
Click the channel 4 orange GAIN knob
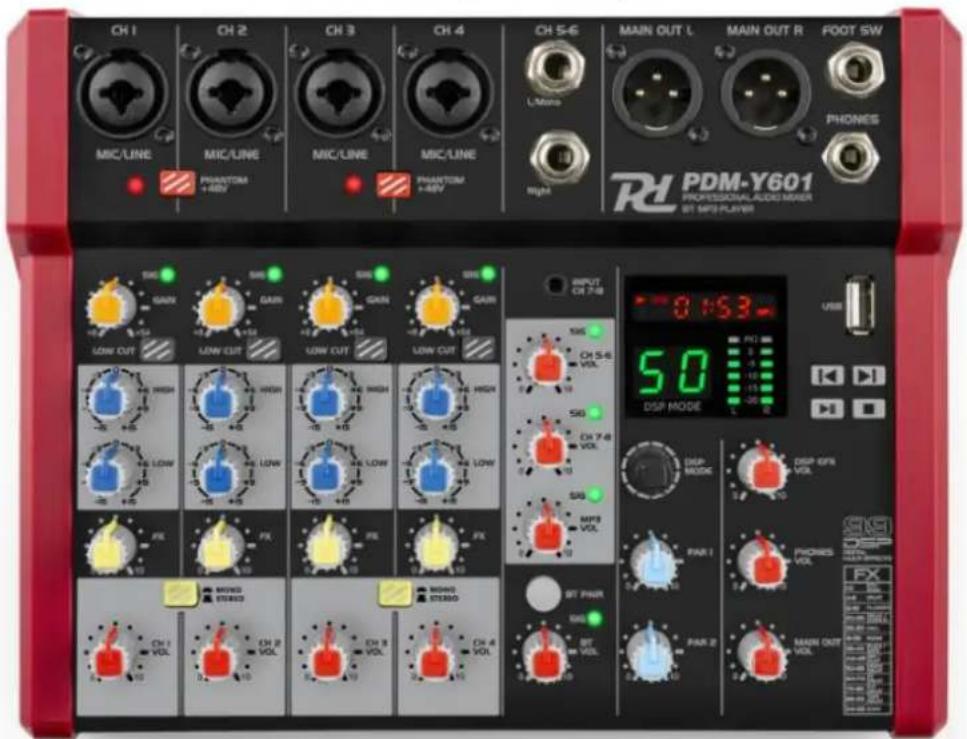[x=437, y=305]
